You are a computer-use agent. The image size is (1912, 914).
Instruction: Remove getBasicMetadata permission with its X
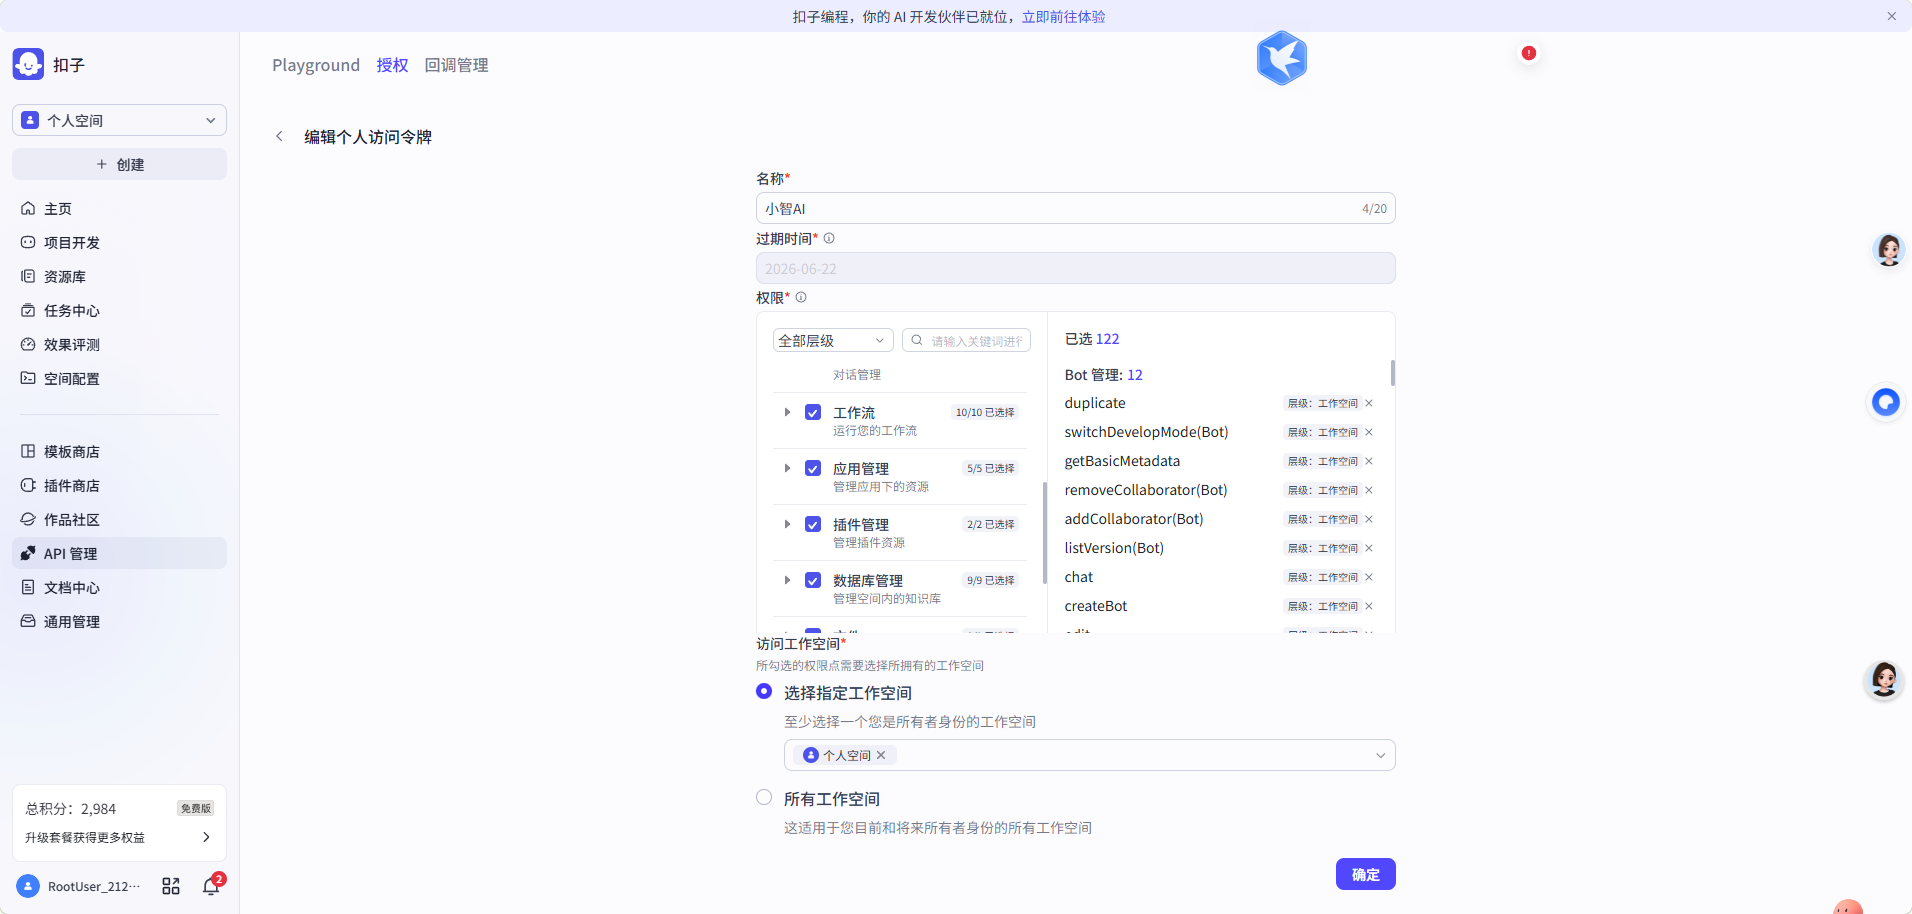pyautogui.click(x=1369, y=461)
